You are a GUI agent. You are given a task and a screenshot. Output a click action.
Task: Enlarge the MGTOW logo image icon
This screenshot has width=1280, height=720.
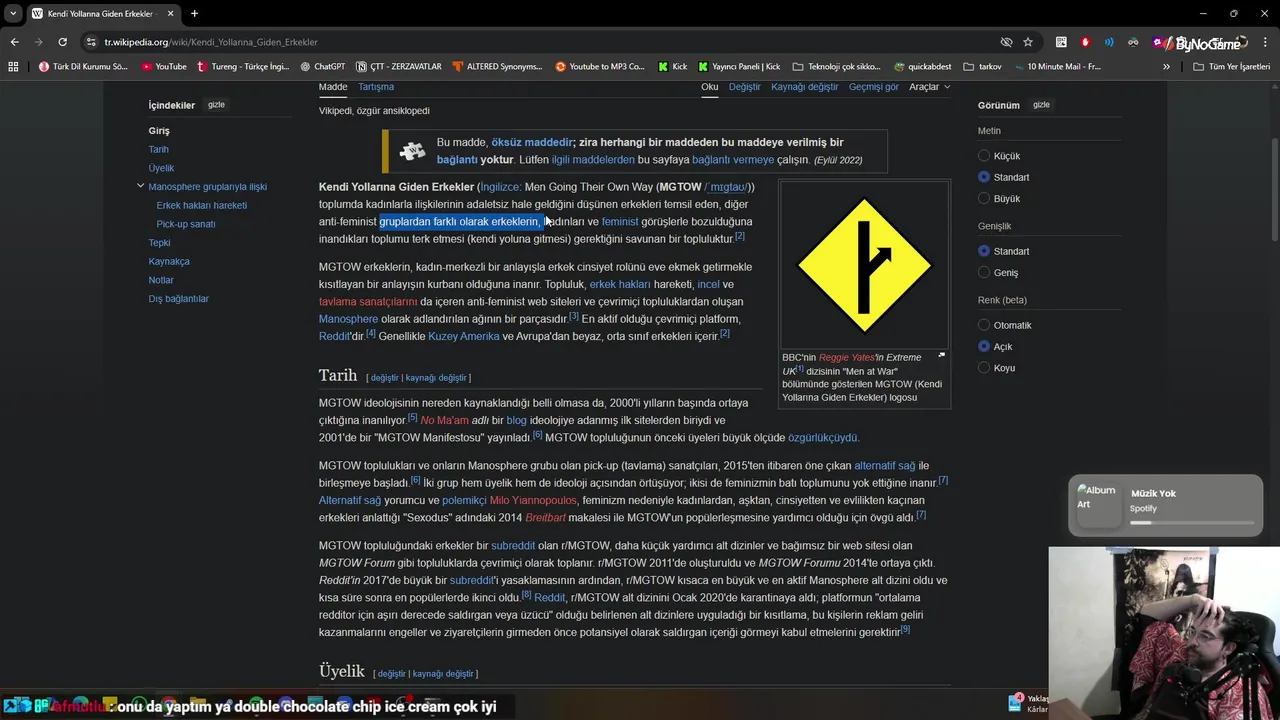tap(941, 356)
